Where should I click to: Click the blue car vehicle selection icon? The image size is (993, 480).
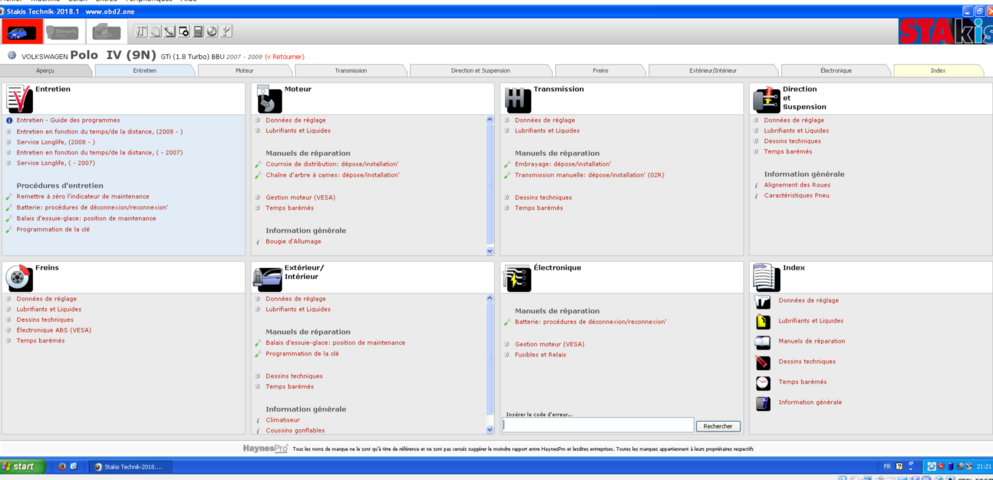click(x=22, y=32)
